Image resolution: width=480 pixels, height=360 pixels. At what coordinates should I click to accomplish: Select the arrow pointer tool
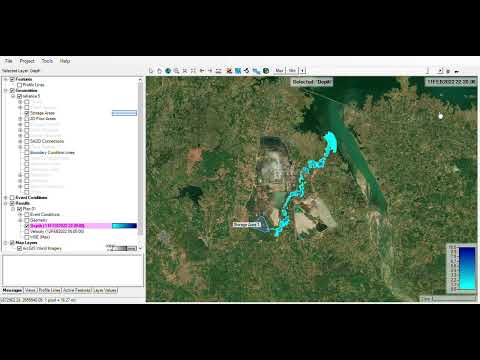click(151, 71)
